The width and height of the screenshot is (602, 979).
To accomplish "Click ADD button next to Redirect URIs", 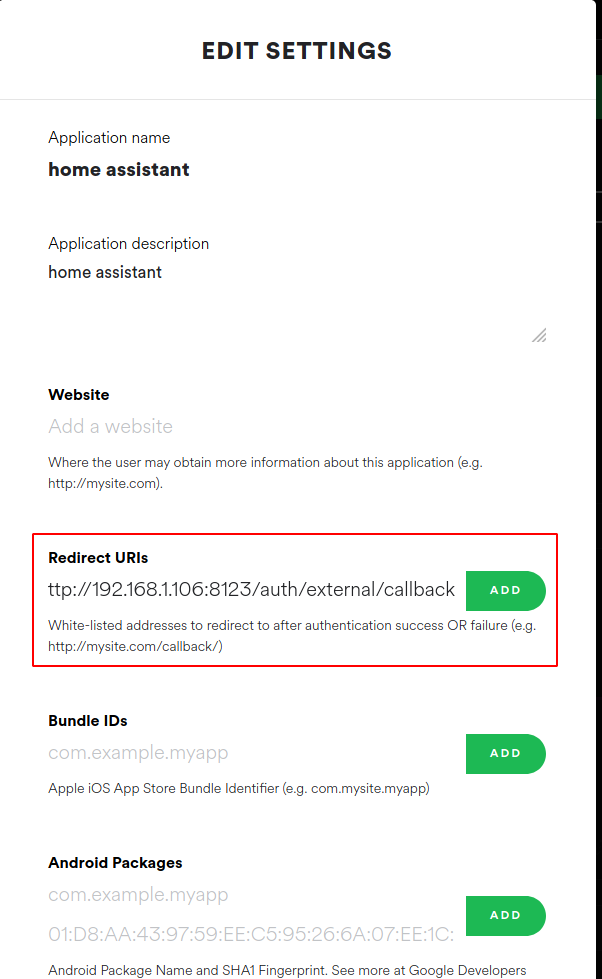I will tap(505, 590).
